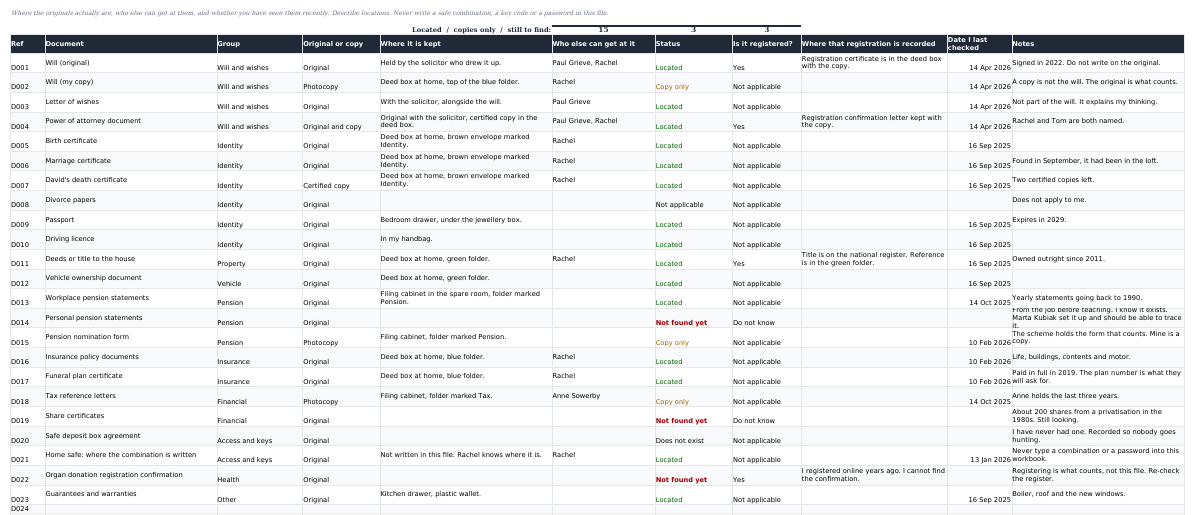
Task: Click 'Guarantees and warranties' cell
Action: click(x=131, y=495)
